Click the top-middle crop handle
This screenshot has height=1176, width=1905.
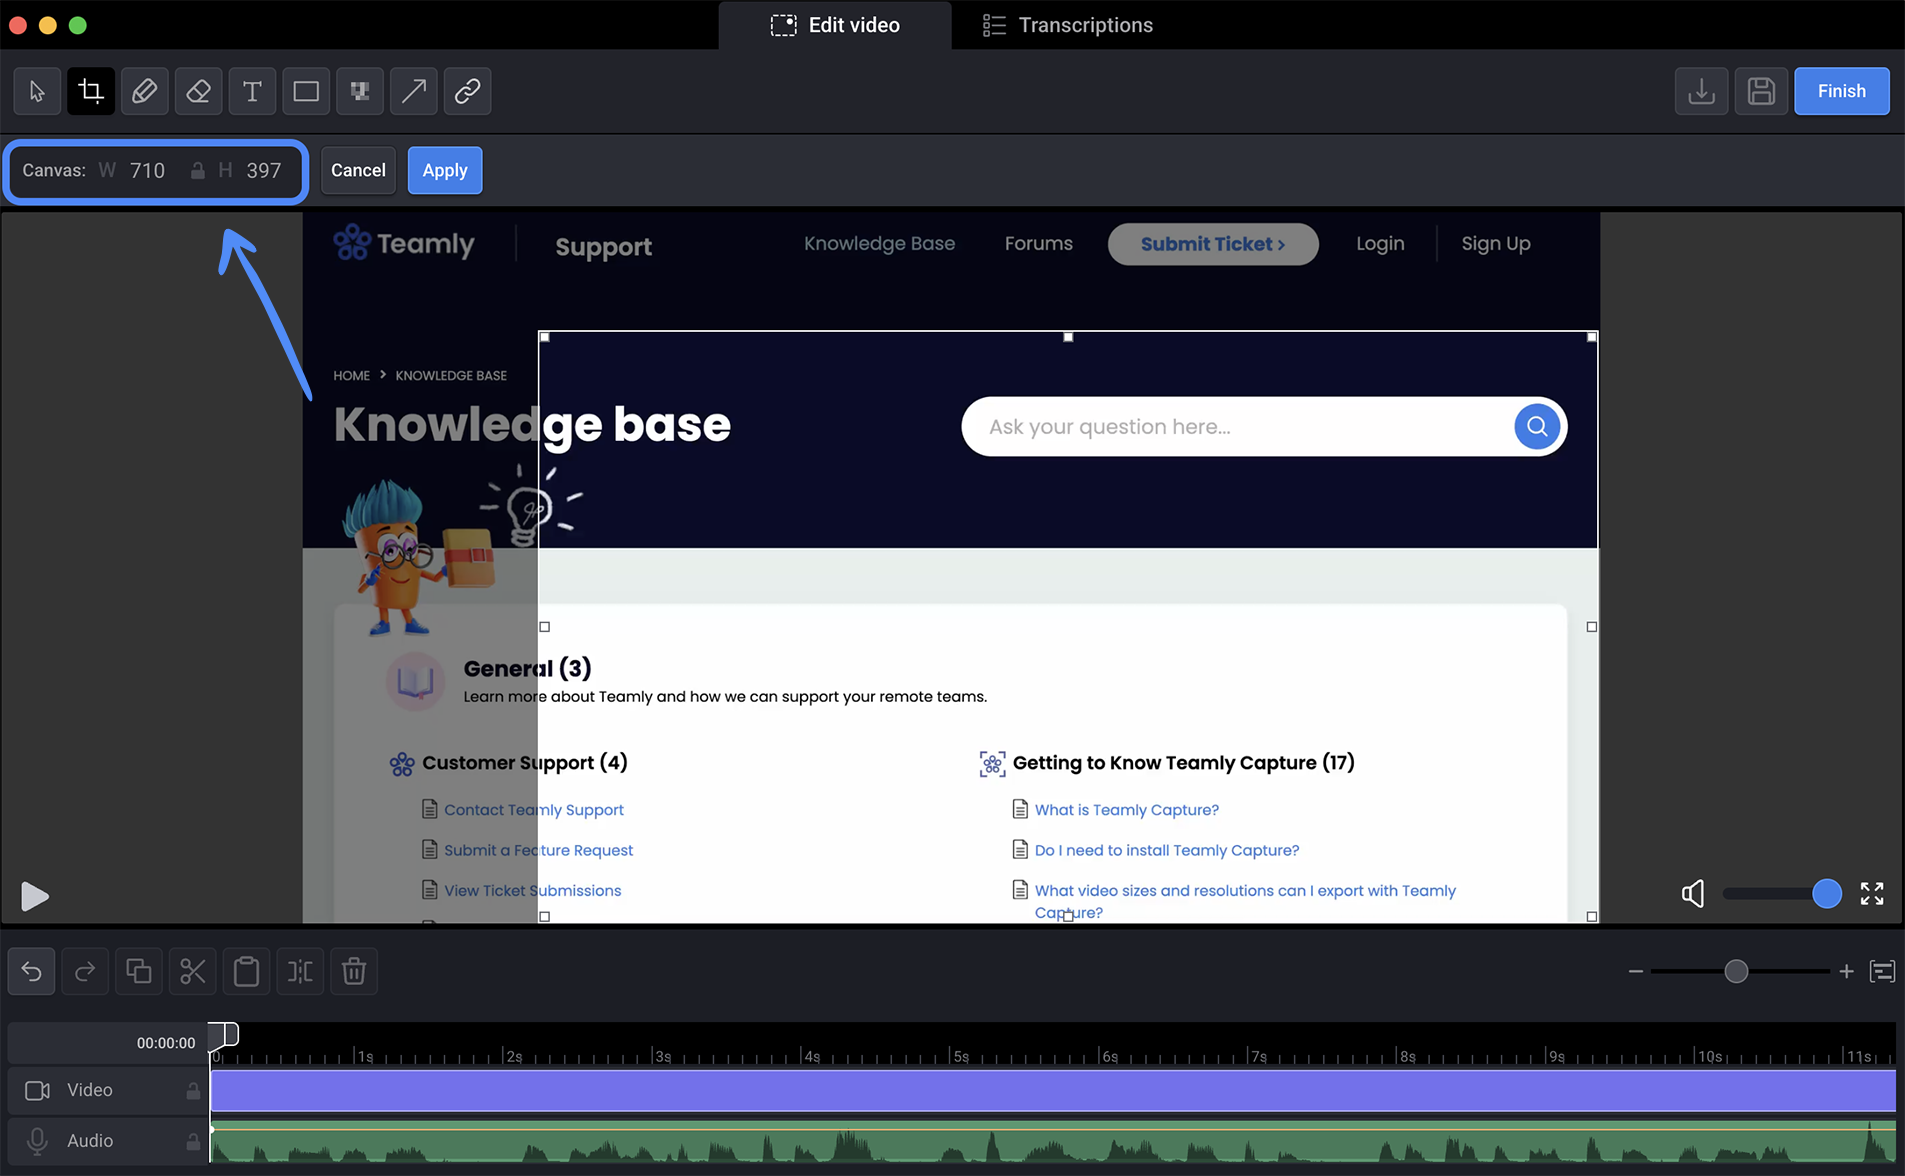[1068, 337]
